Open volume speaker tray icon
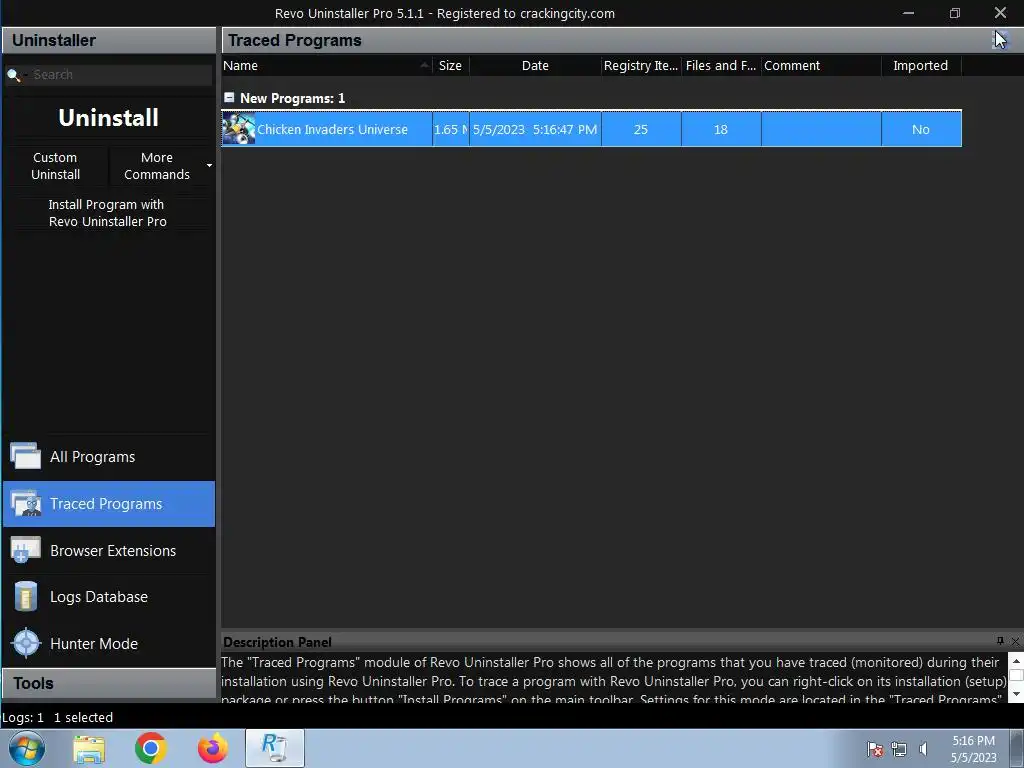 923,749
